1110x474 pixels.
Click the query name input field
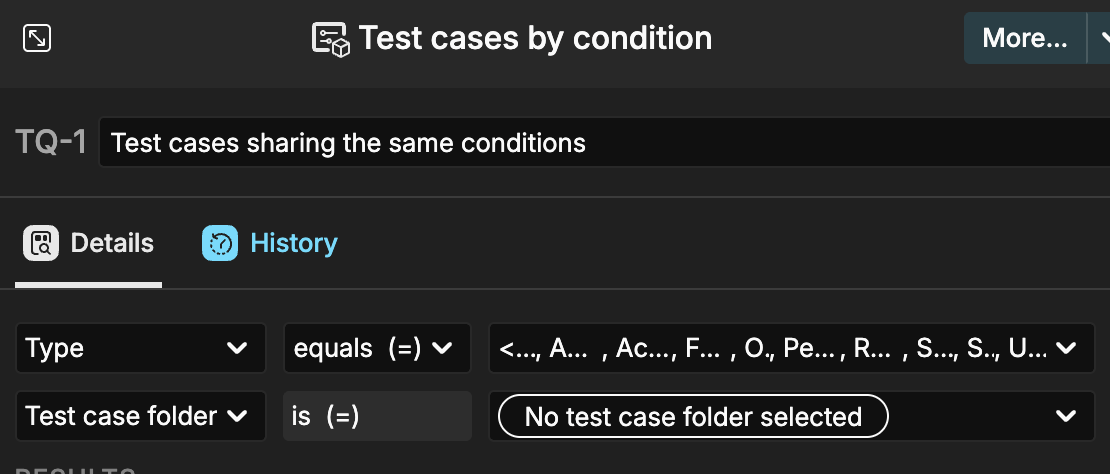tap(600, 143)
